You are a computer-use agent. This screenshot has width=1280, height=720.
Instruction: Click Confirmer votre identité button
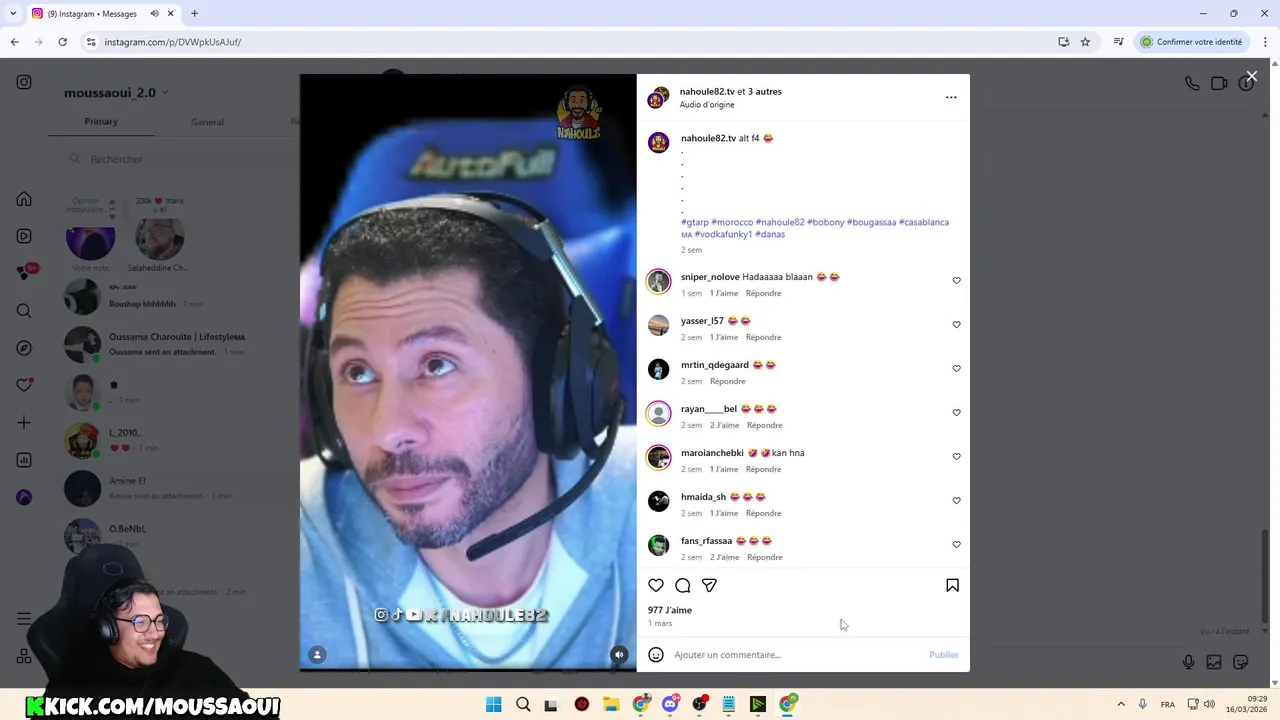1192,42
